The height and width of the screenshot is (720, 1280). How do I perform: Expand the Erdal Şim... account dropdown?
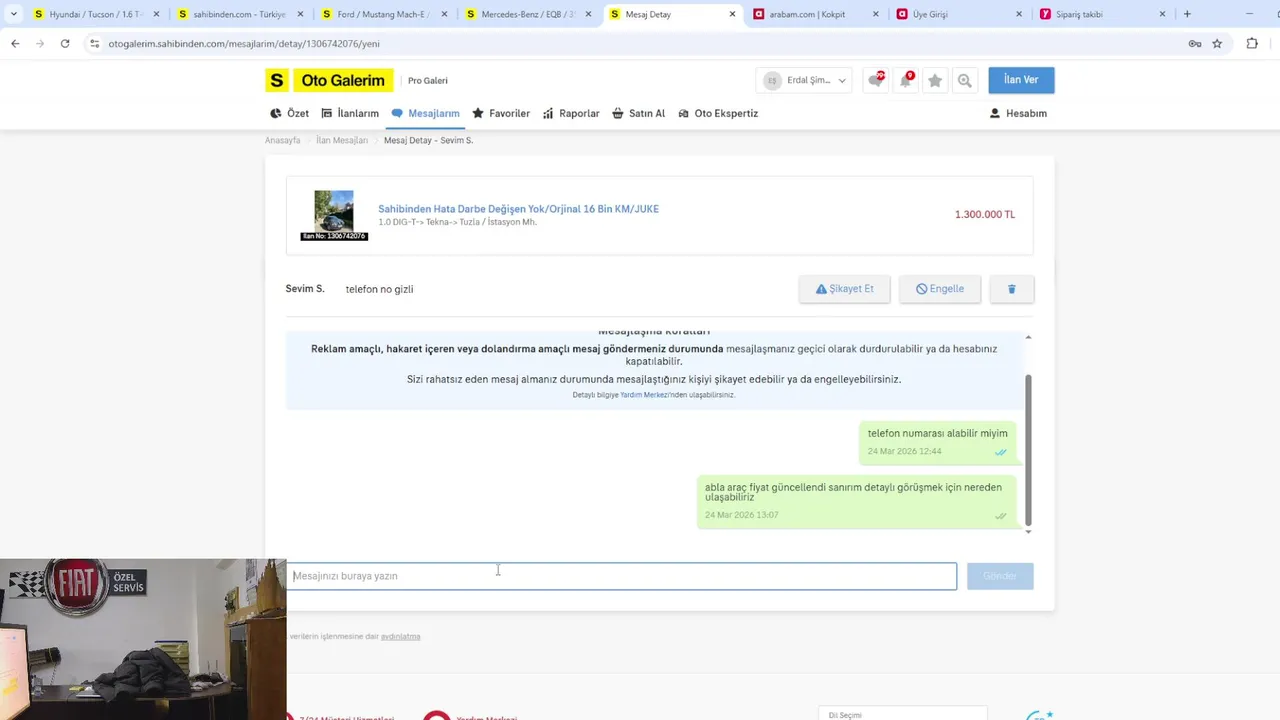coord(806,81)
